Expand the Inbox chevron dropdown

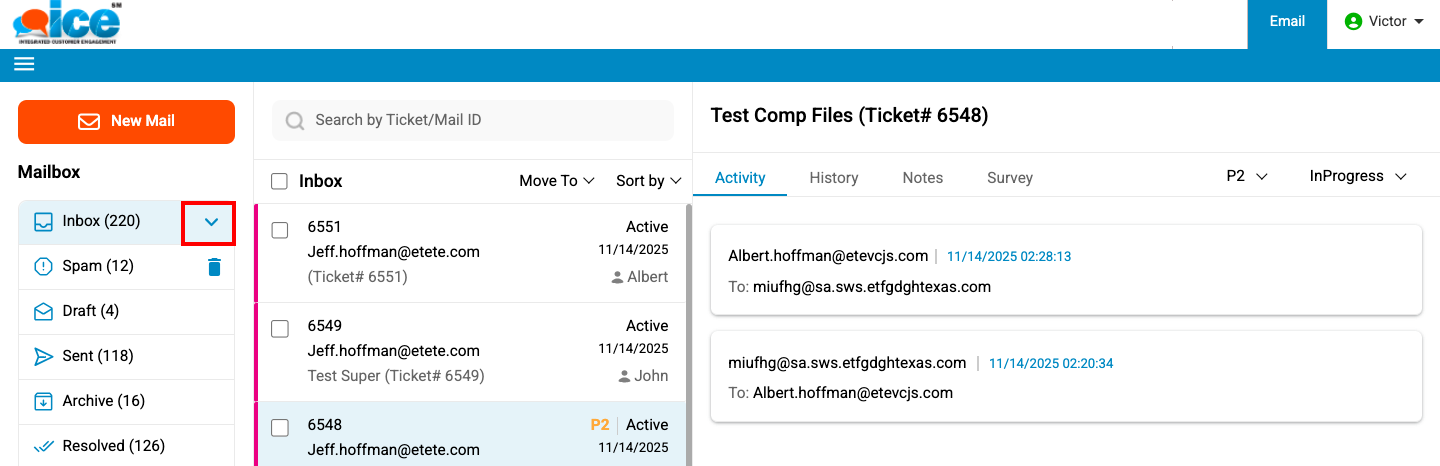[210, 222]
